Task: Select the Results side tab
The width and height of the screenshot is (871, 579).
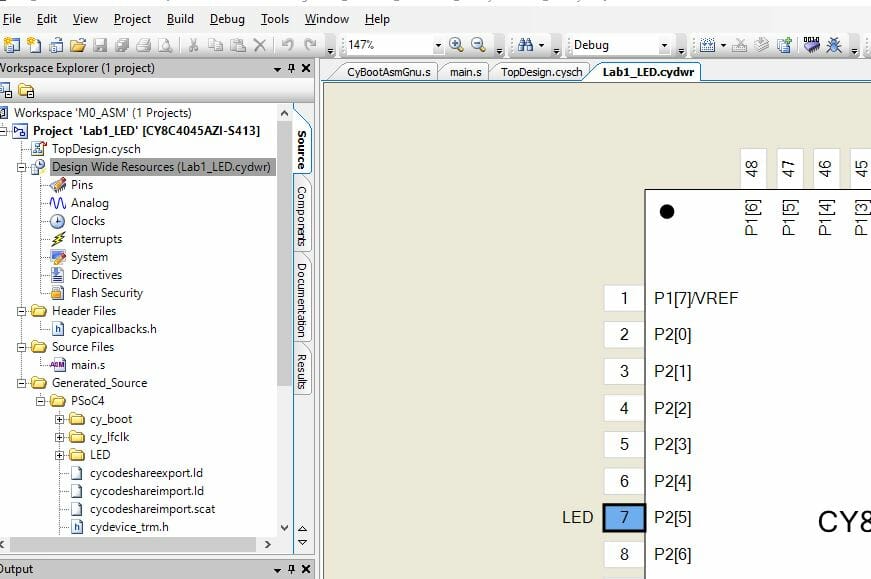Action: (x=302, y=371)
